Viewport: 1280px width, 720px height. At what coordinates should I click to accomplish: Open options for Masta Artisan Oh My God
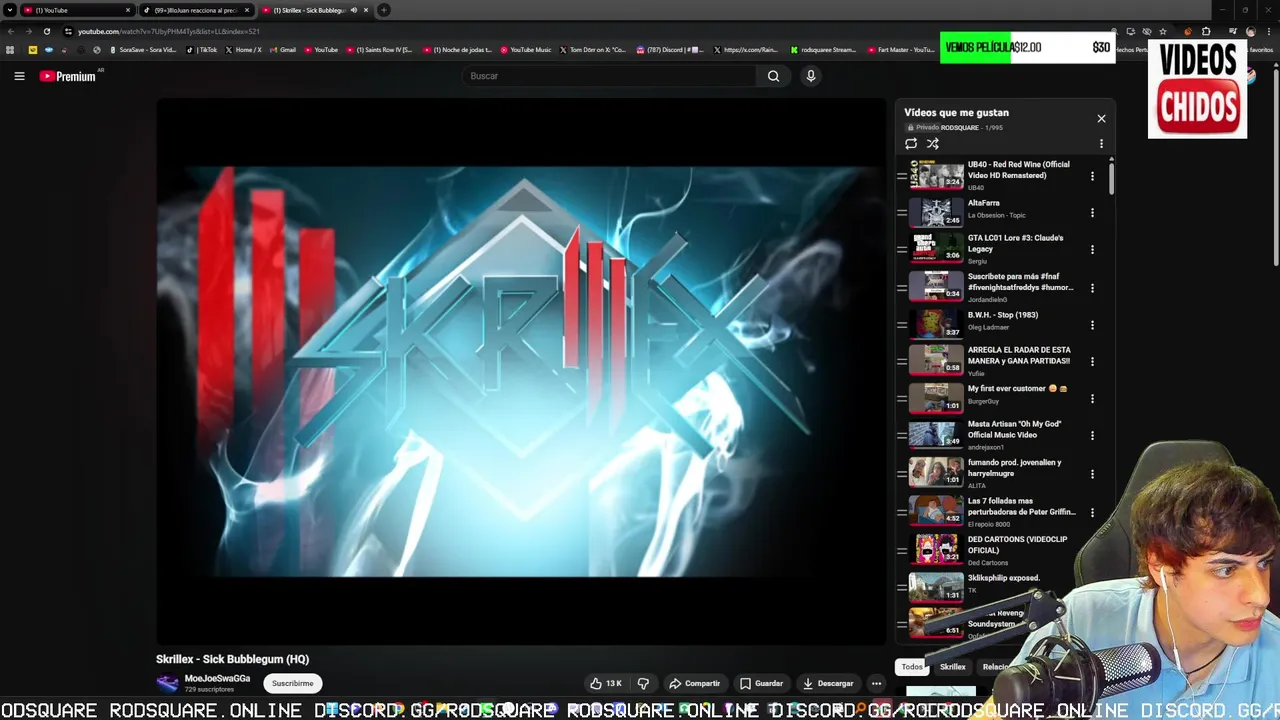pyautogui.click(x=1092, y=436)
